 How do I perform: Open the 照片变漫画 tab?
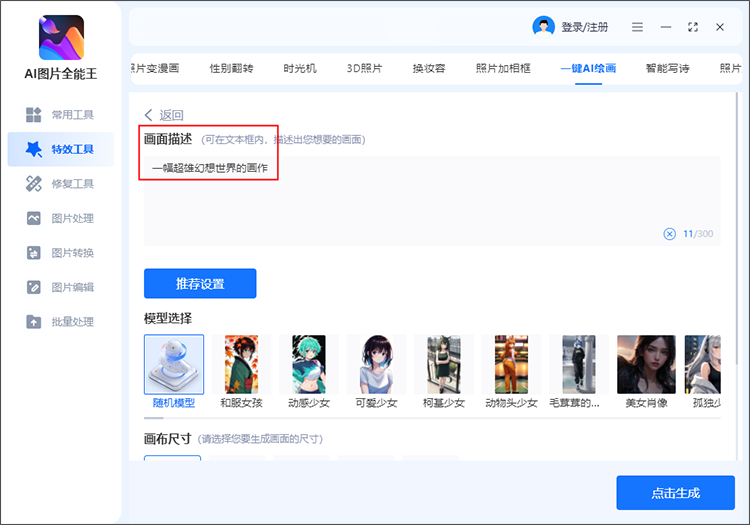coord(155,68)
